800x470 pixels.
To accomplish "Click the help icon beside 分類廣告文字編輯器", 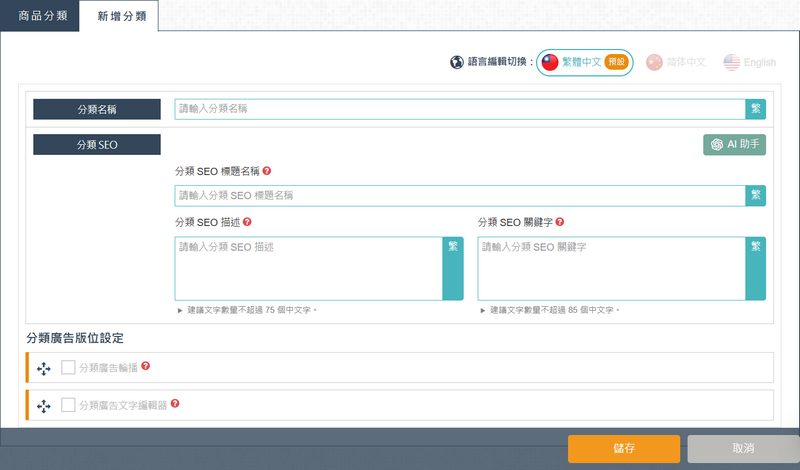I will (x=175, y=404).
